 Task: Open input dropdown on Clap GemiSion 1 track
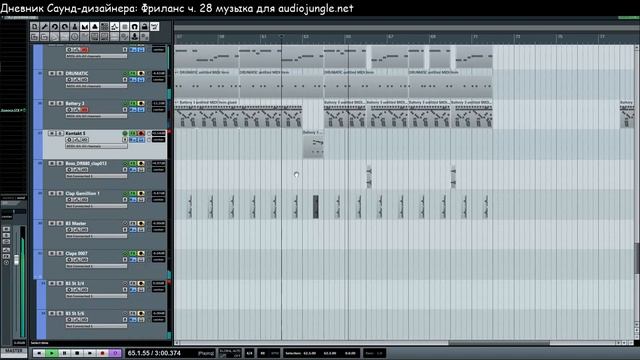(96, 206)
